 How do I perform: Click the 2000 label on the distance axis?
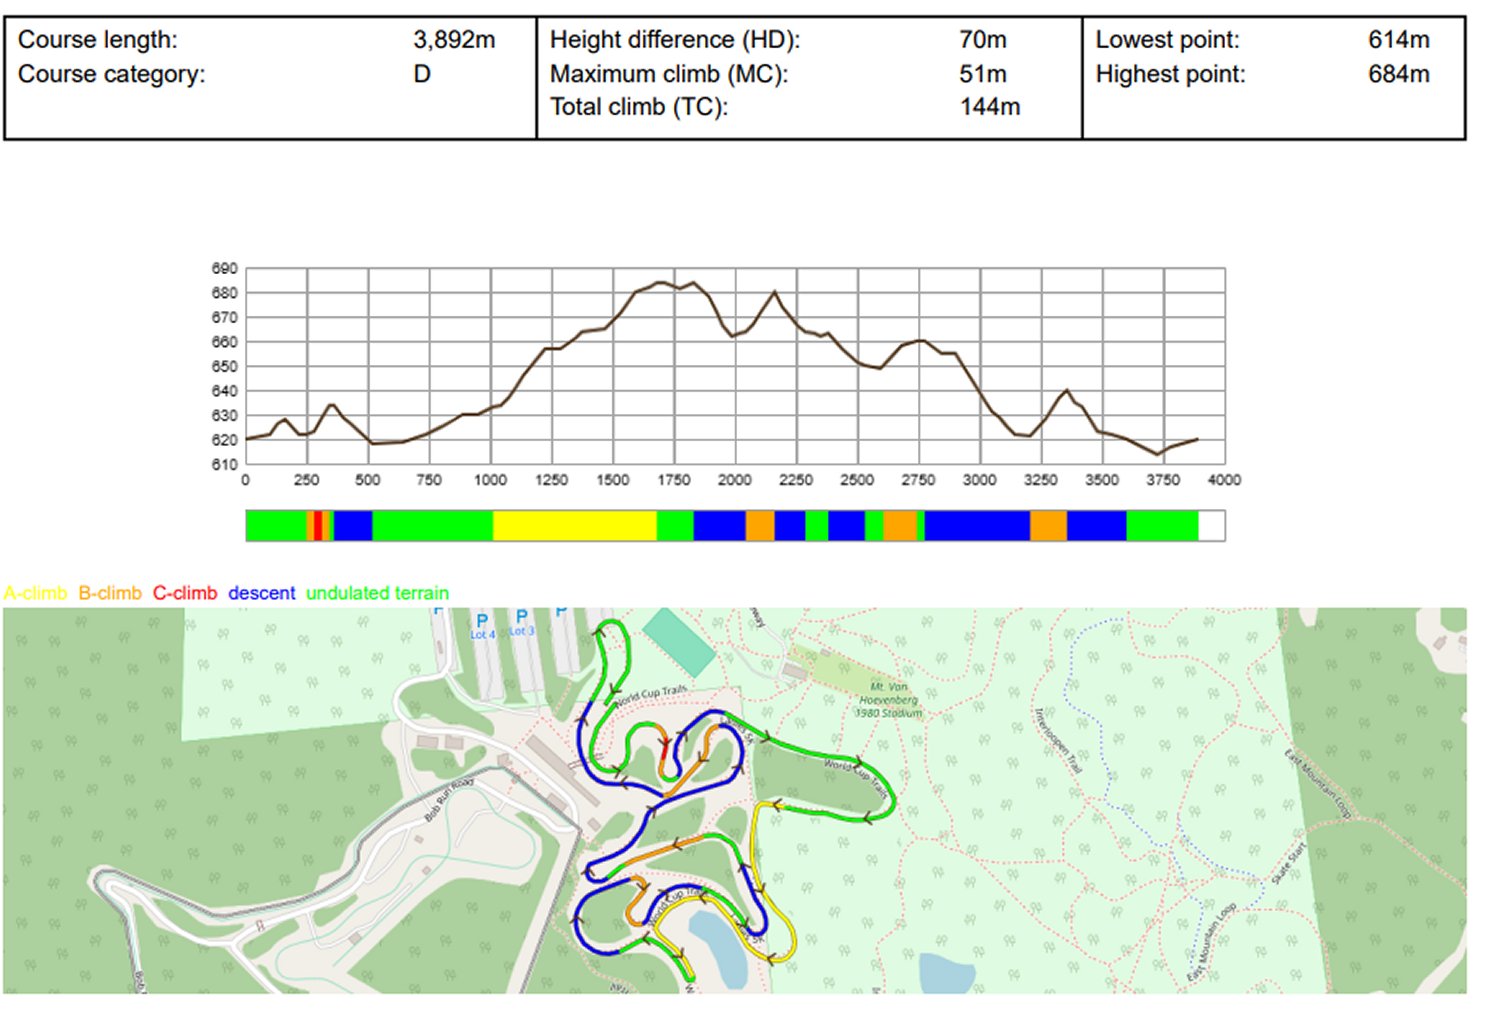pyautogui.click(x=734, y=480)
